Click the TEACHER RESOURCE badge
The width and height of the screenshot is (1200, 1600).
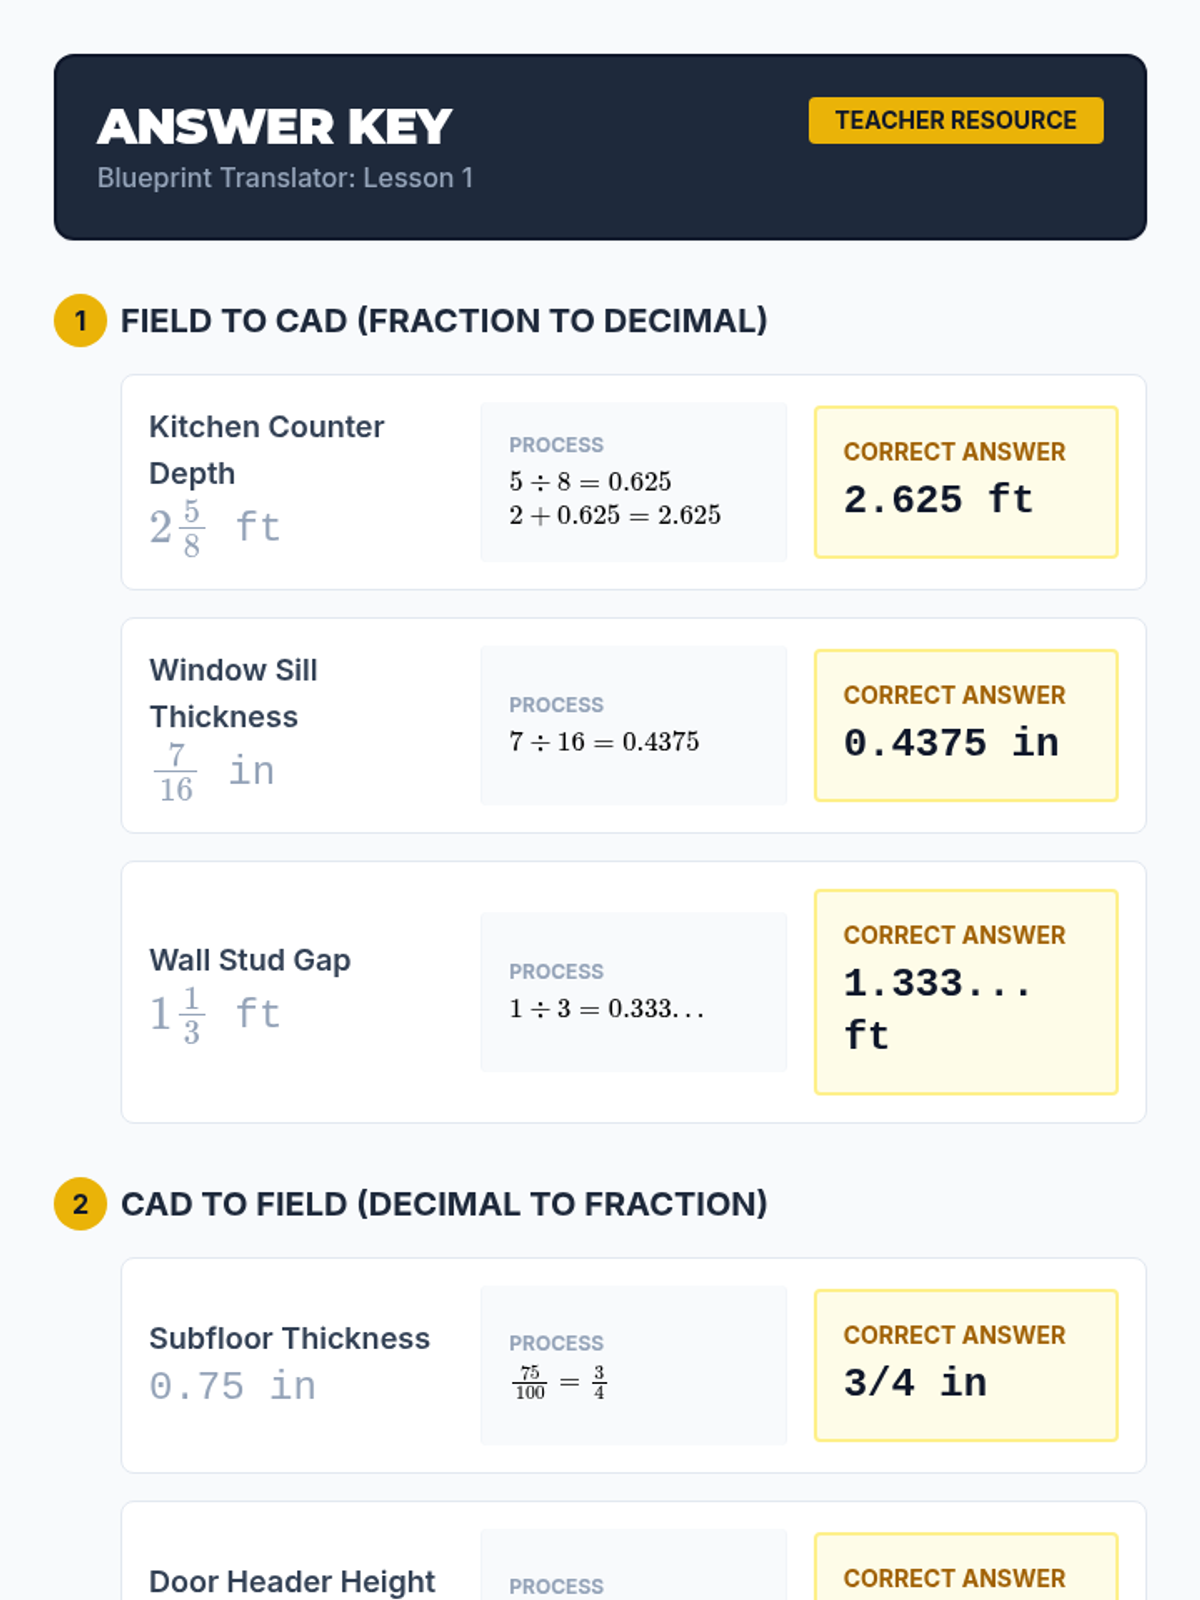(x=955, y=121)
